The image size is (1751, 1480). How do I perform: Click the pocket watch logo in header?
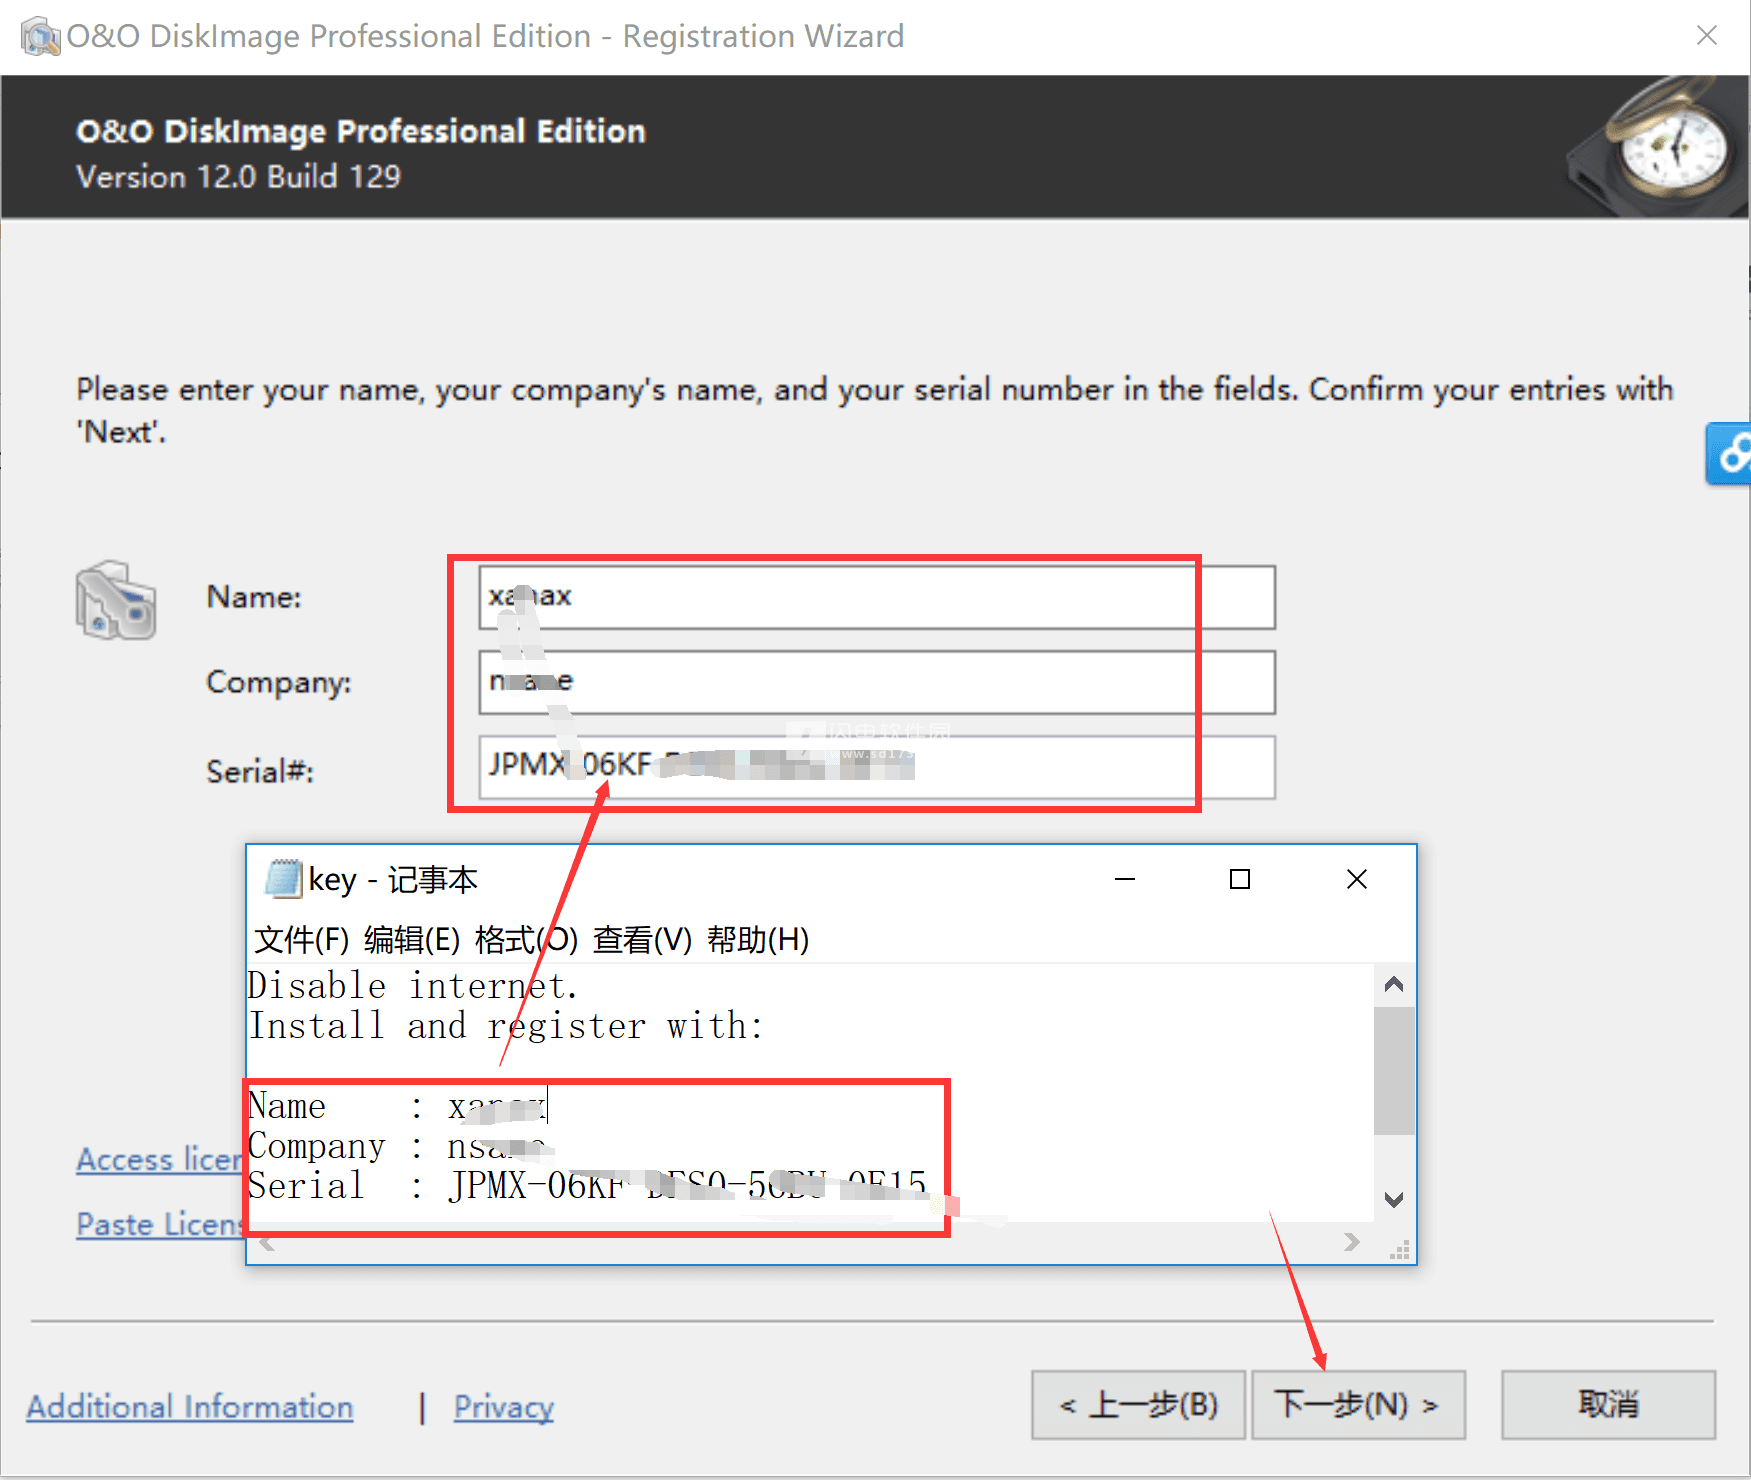[x=1657, y=146]
